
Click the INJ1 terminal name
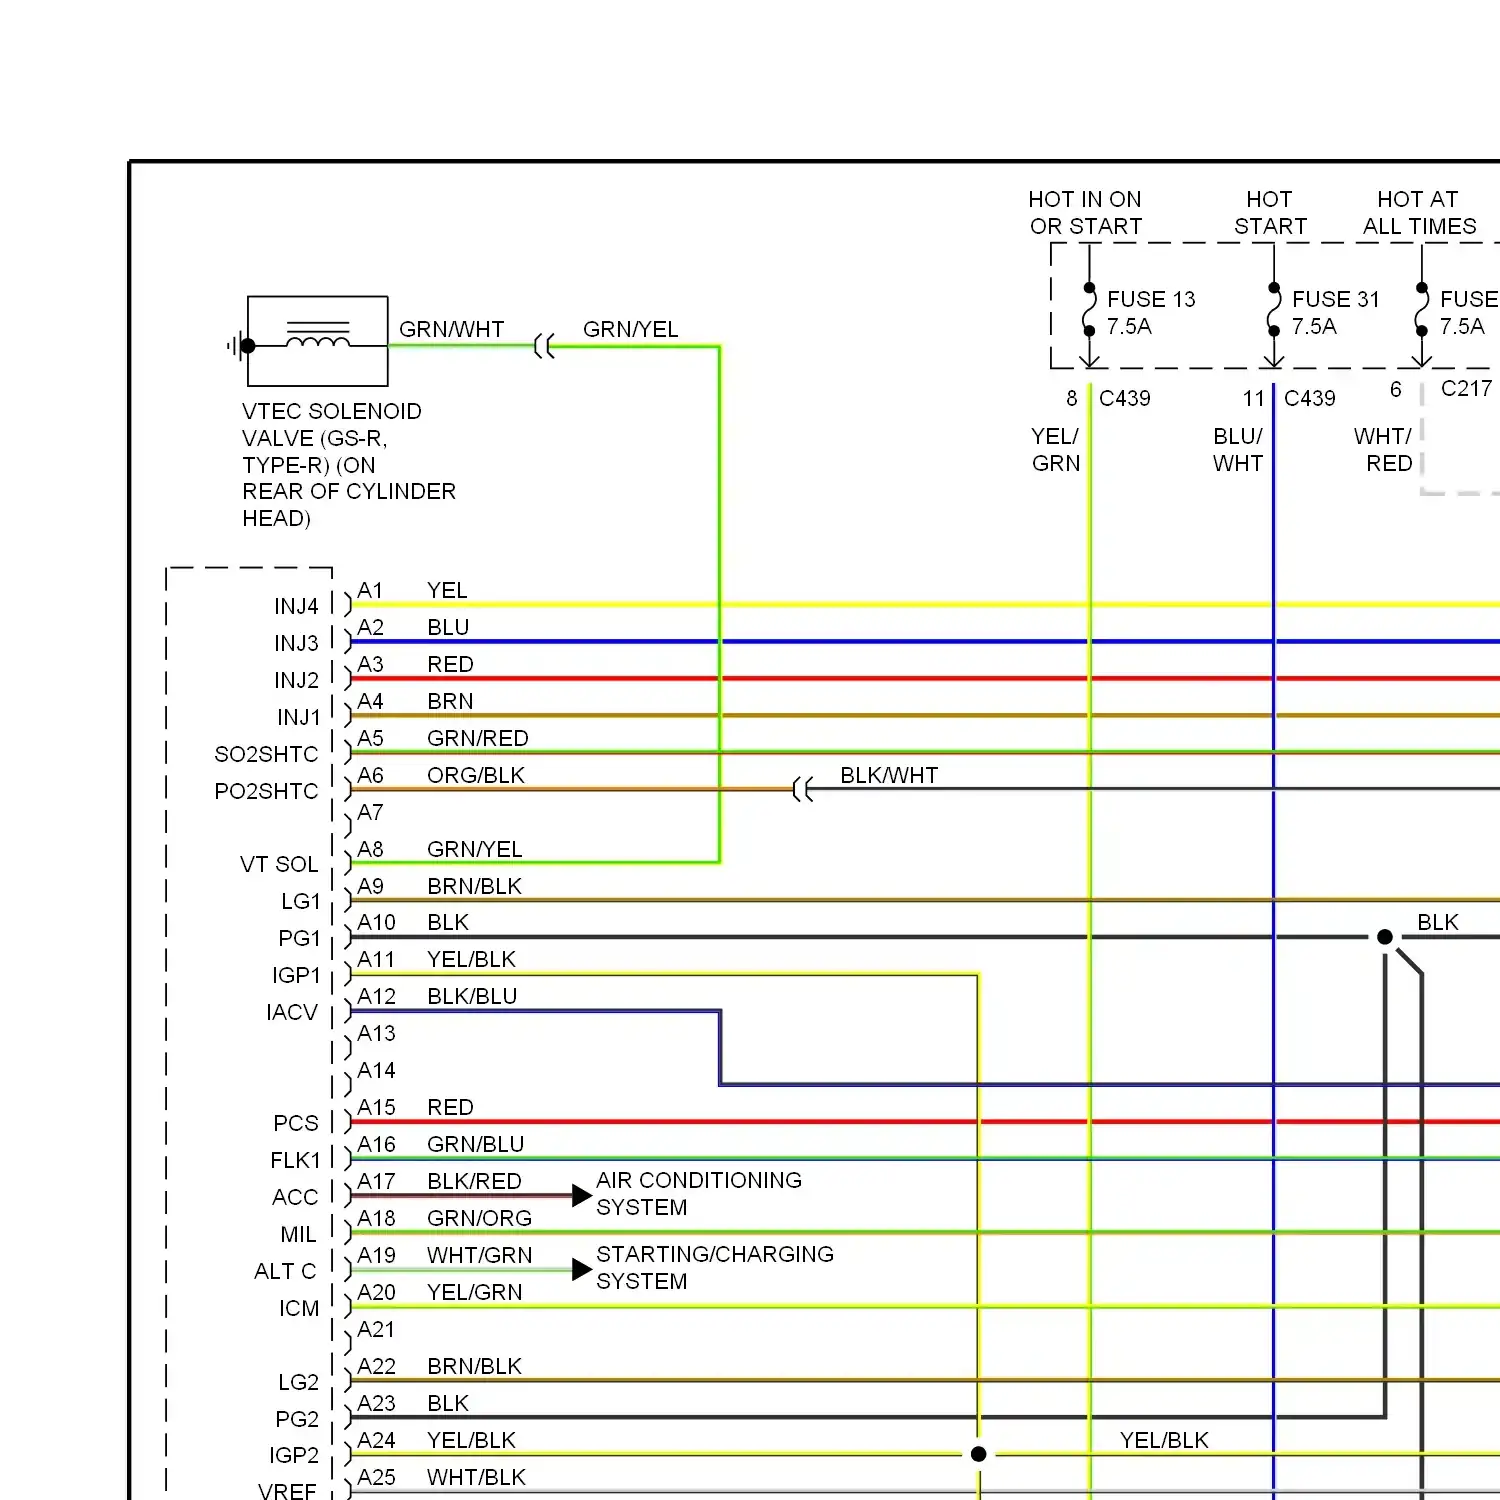tap(299, 717)
